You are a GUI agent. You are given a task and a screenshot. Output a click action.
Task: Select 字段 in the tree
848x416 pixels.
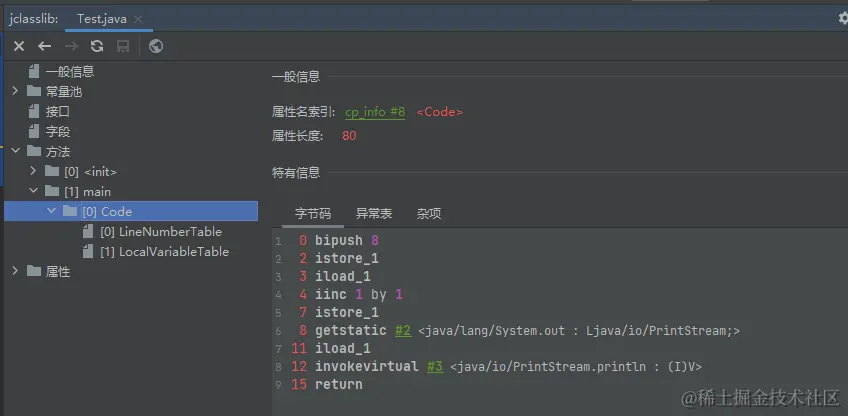pyautogui.click(x=58, y=131)
